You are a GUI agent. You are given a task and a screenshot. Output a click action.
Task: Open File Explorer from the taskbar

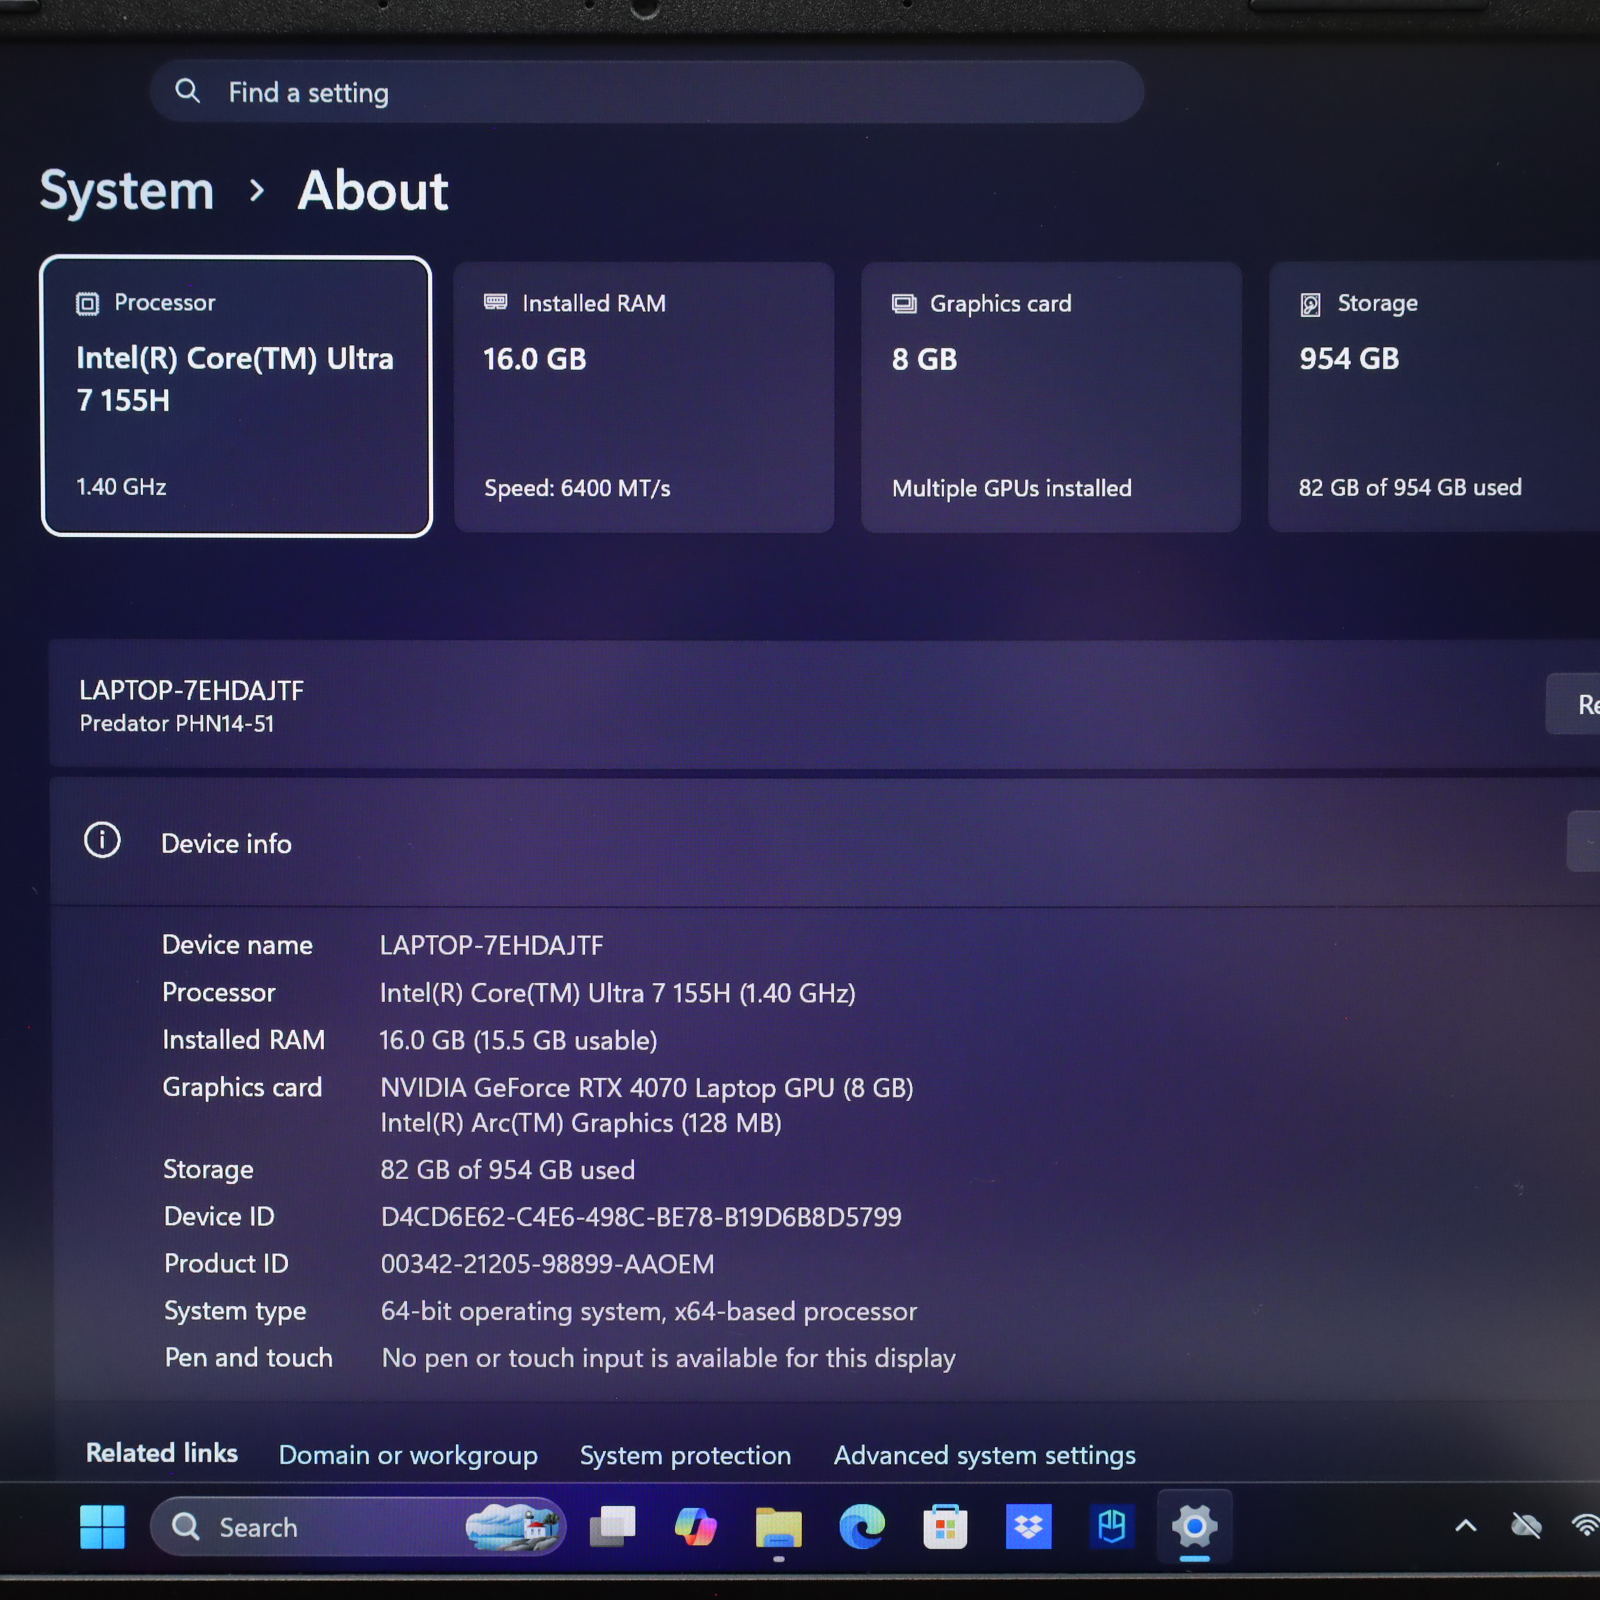click(x=779, y=1527)
